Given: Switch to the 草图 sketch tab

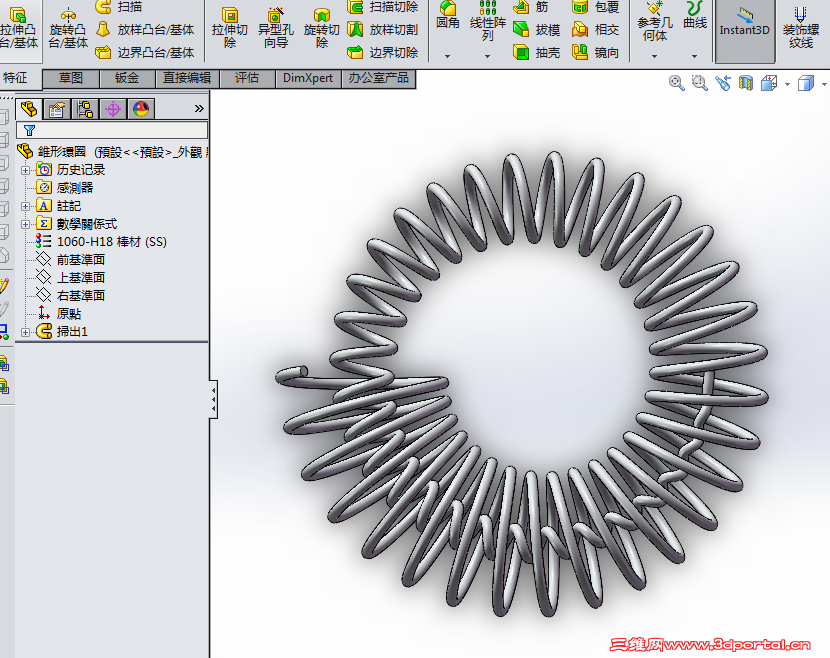Looking at the screenshot, I should point(71,78).
